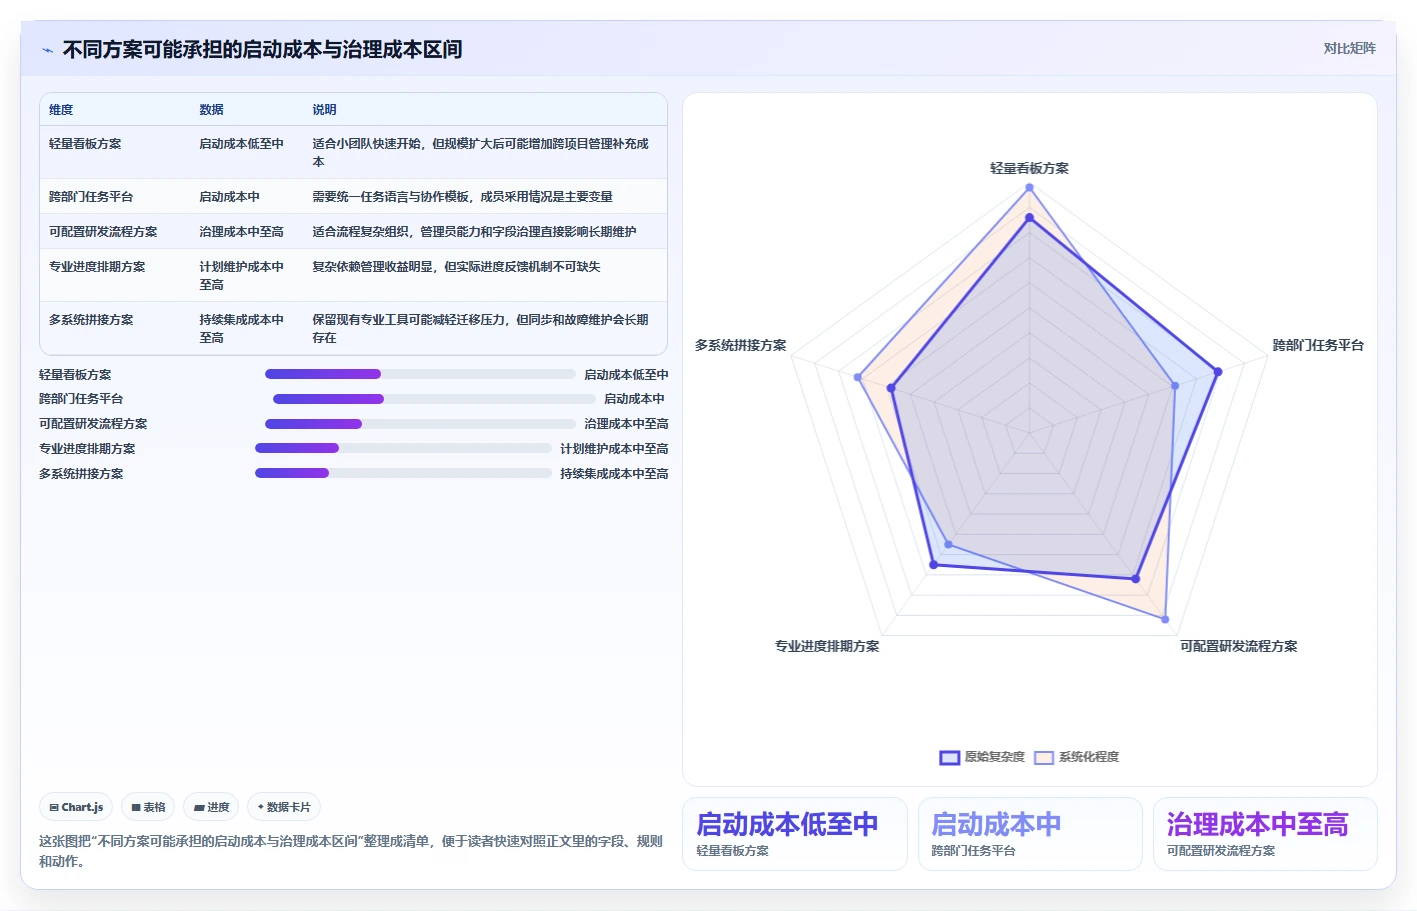Viewport: 1417px width, 911px height.
Task: Click light radar point at 轻量看板方案 axis
Action: 1029,187
